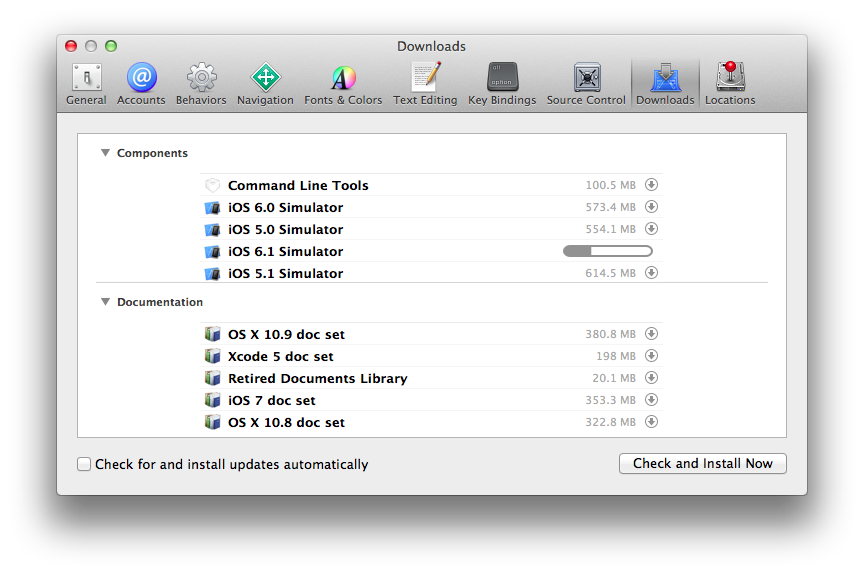This screenshot has width=864, height=574.
Task: Open the Source Control preferences
Action: pyautogui.click(x=586, y=84)
